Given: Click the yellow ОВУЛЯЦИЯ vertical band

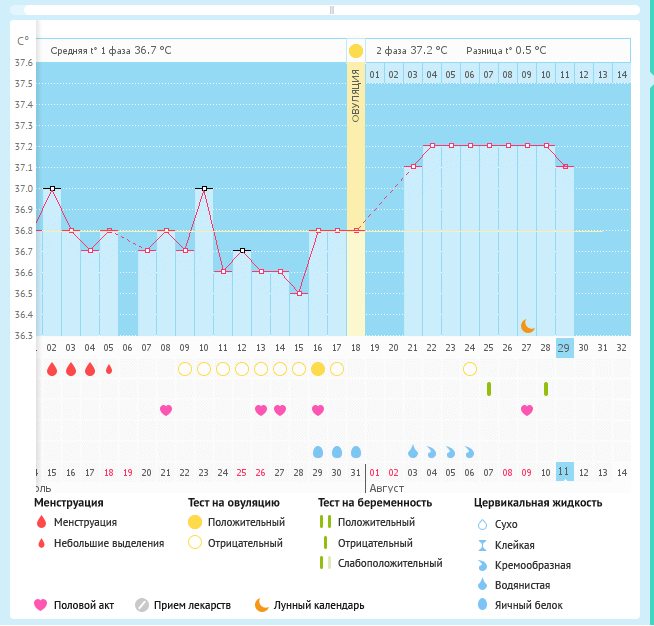Looking at the screenshot, I should pyautogui.click(x=356, y=200).
